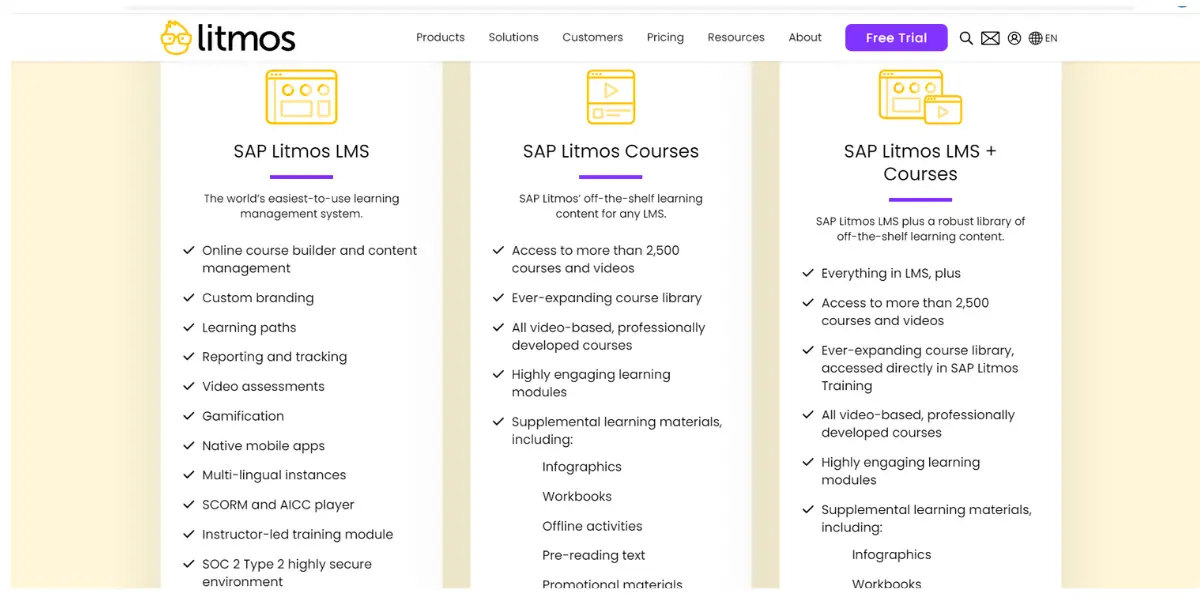Click purple underline below SAP Litmos Courses
Viewport: 1200px width, 600px height.
(611, 177)
